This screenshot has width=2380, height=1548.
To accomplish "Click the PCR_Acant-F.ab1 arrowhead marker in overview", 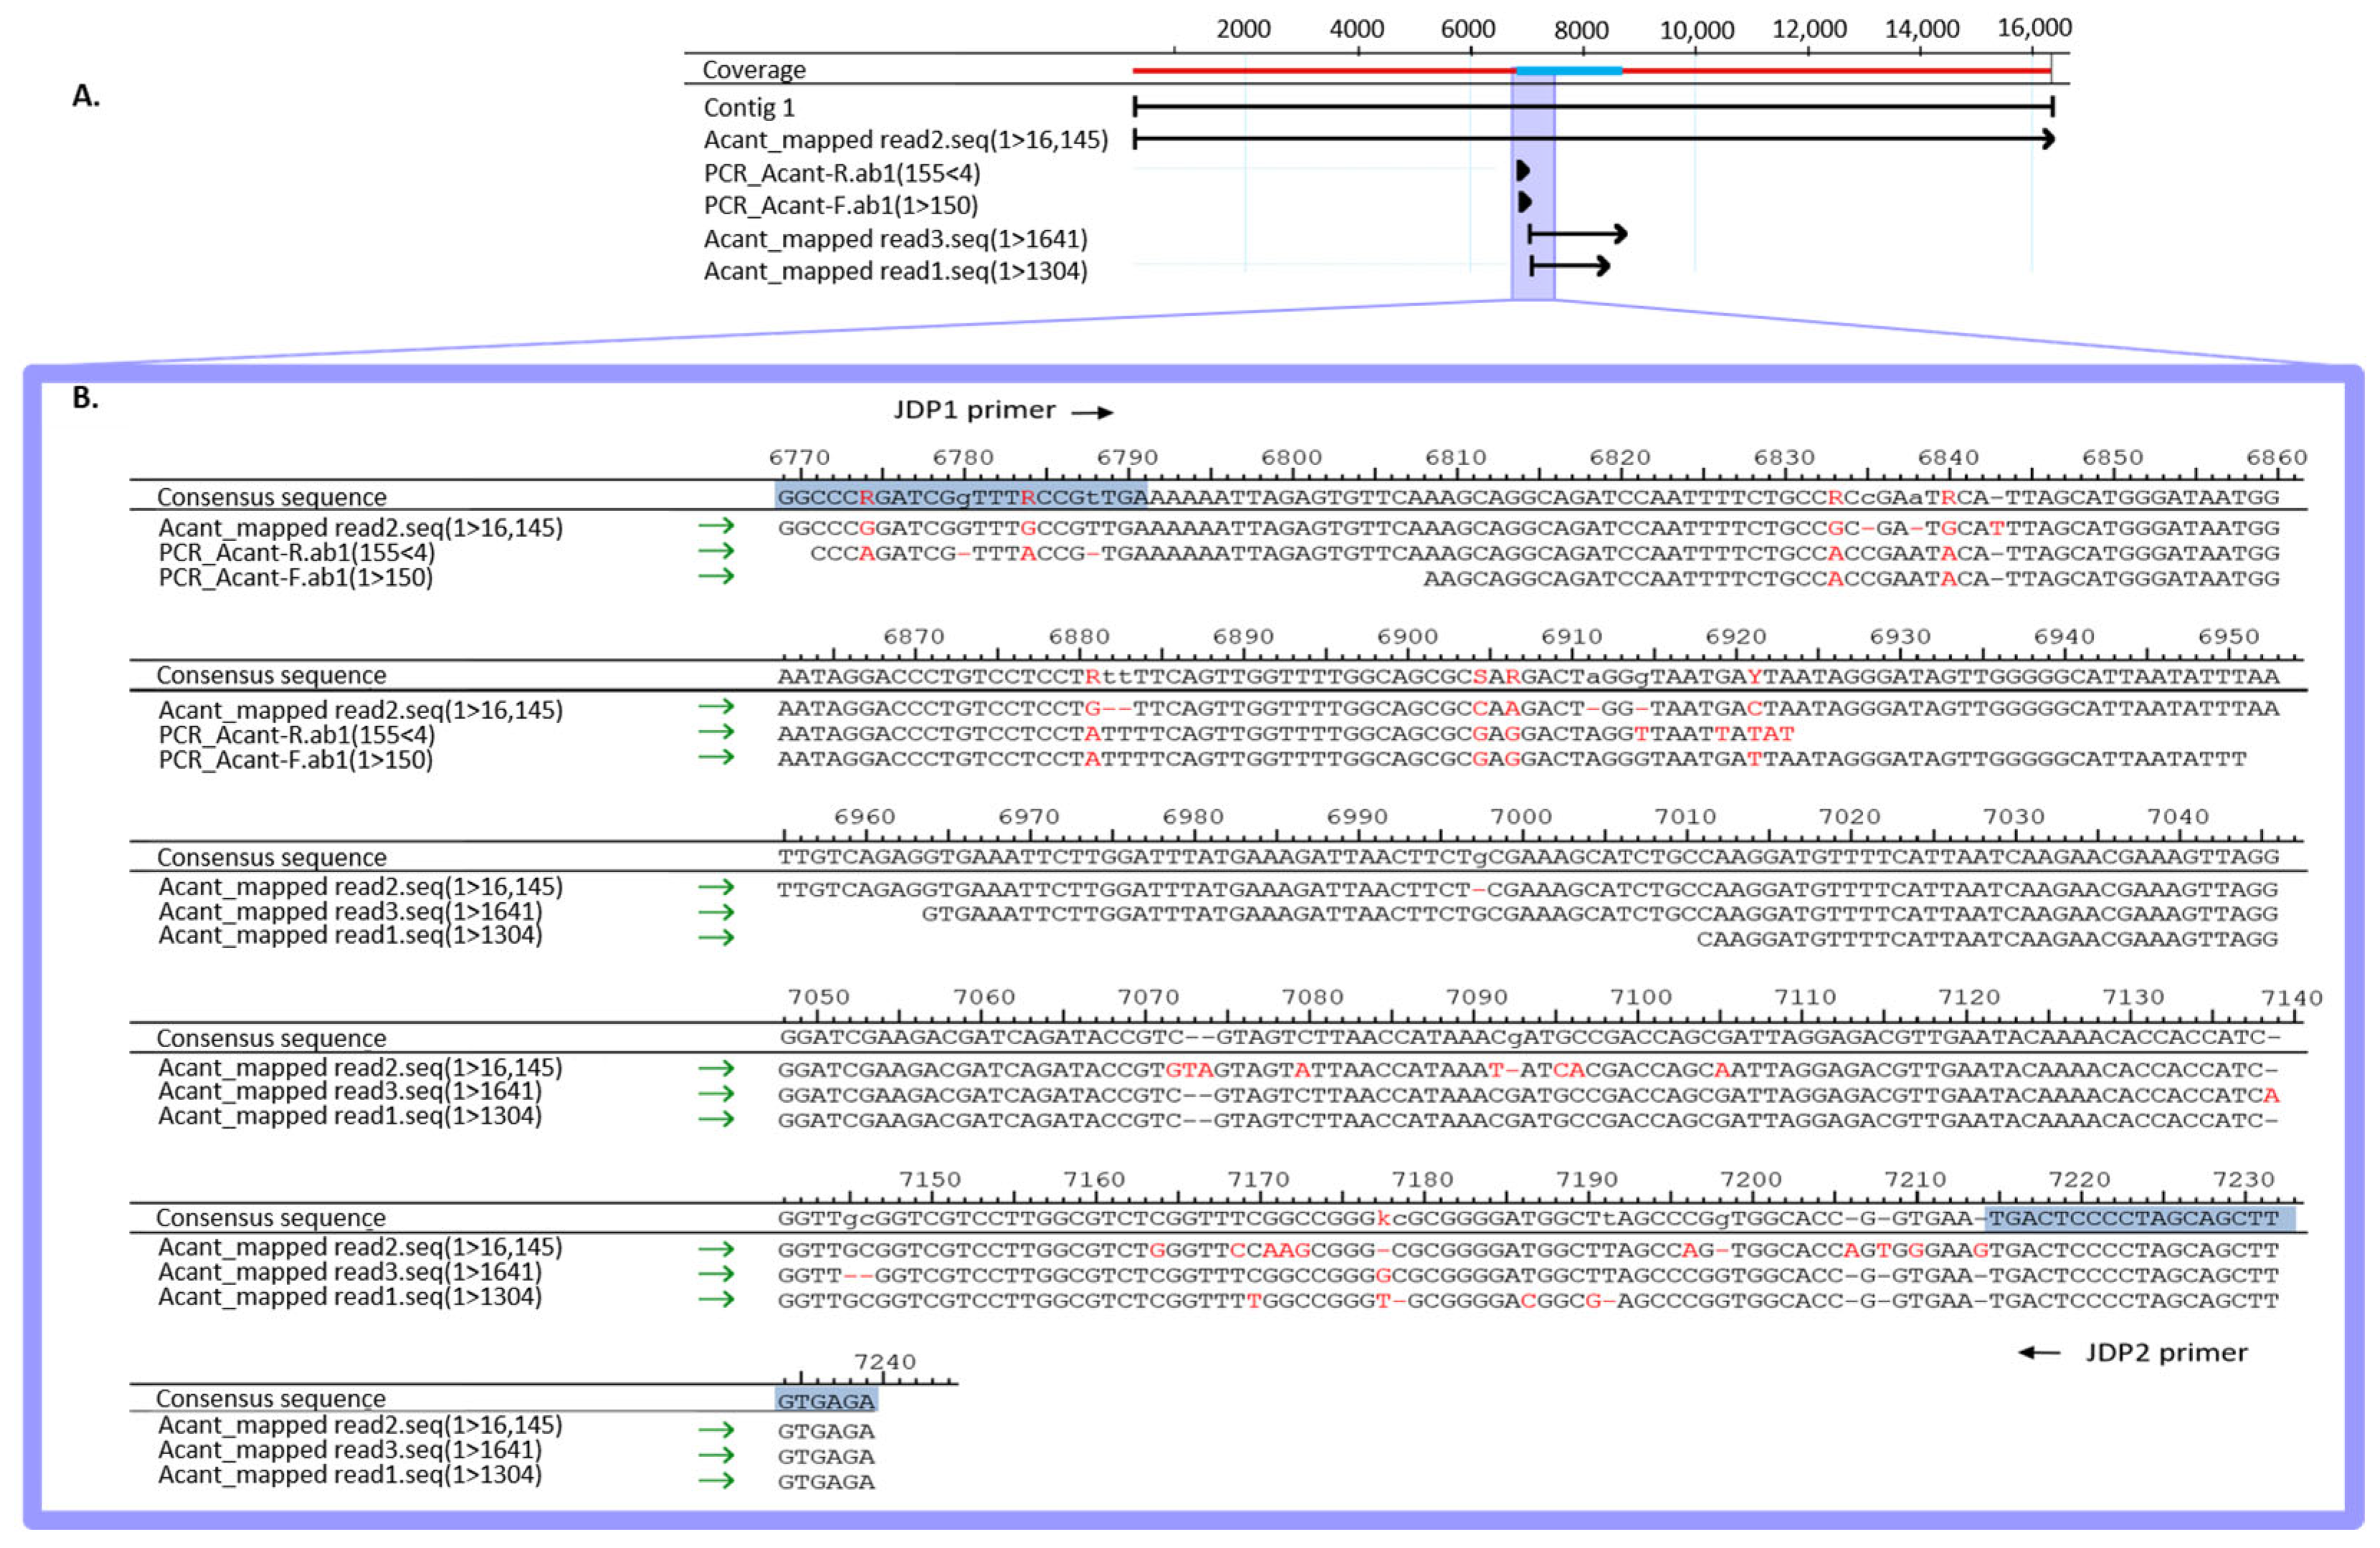I will [x=1524, y=203].
